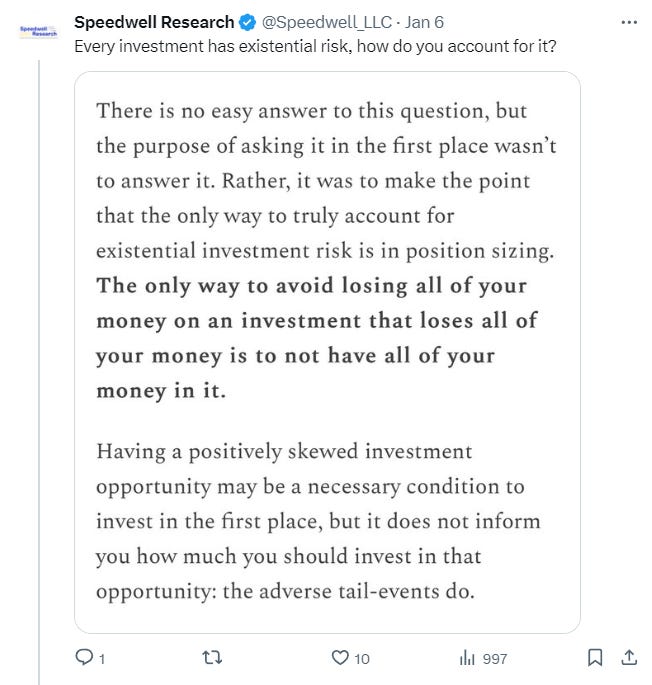
Task: Open the Speedwell Research profile avatar
Action: tap(38, 31)
